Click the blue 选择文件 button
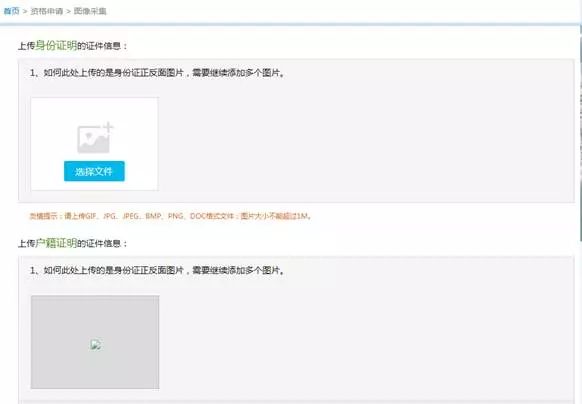 (94, 171)
